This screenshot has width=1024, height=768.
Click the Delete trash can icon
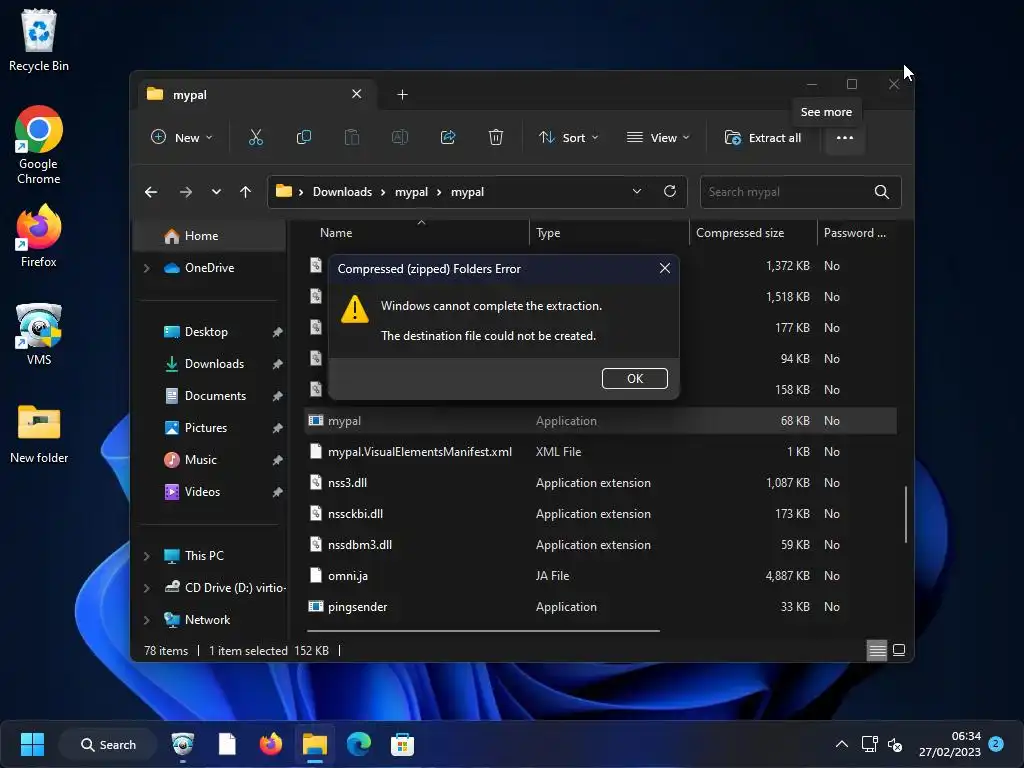point(496,138)
